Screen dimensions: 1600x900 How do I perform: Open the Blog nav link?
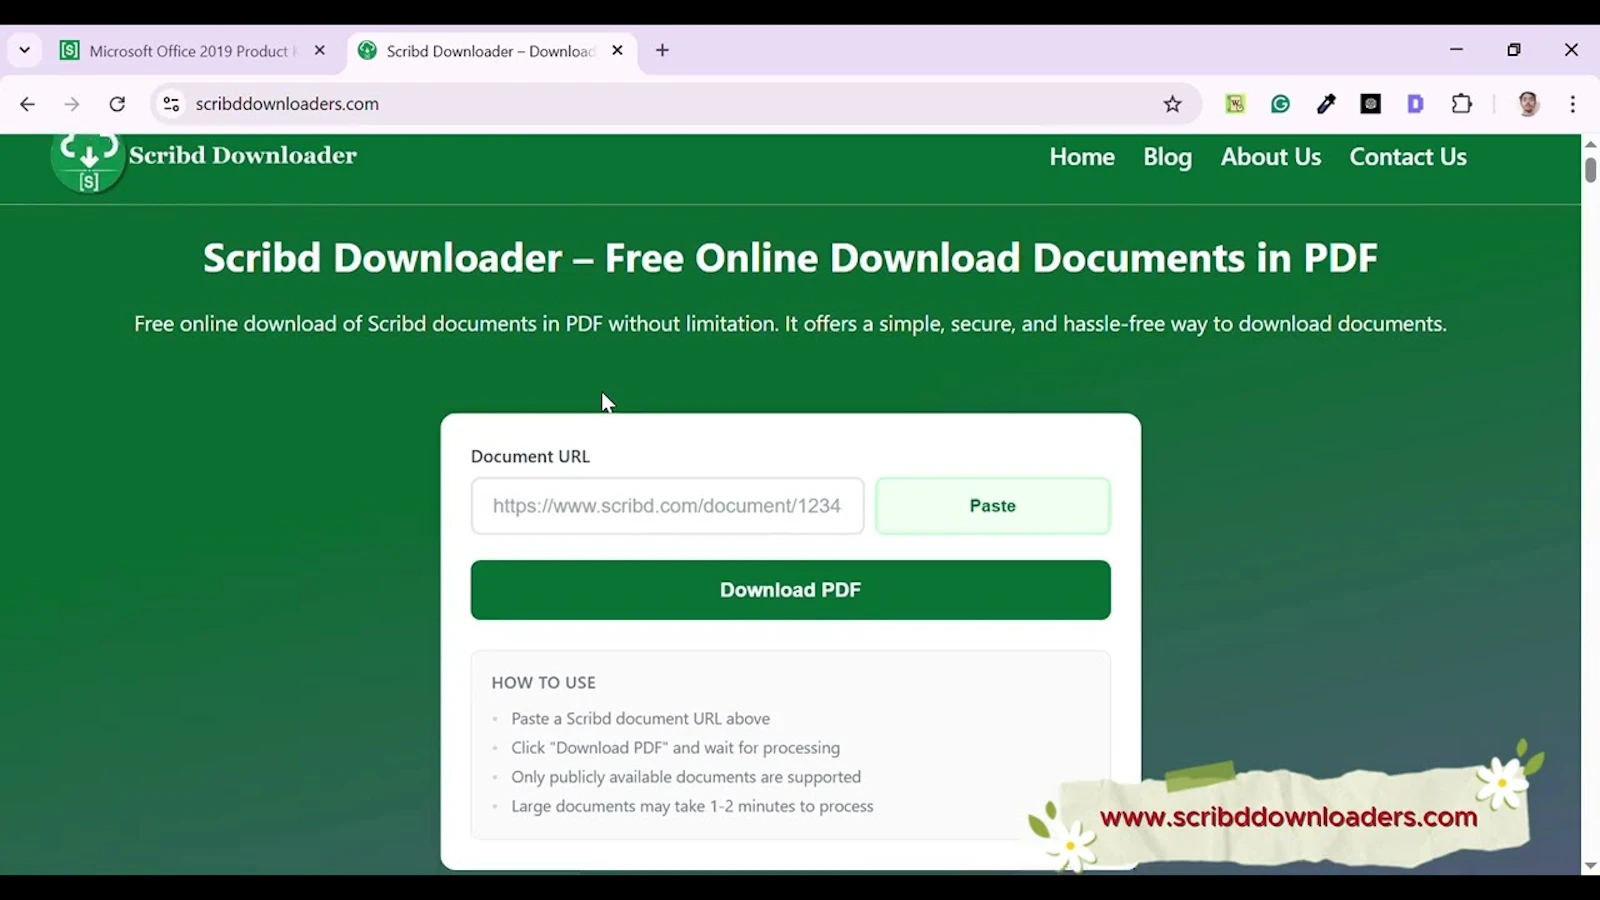pos(1167,157)
